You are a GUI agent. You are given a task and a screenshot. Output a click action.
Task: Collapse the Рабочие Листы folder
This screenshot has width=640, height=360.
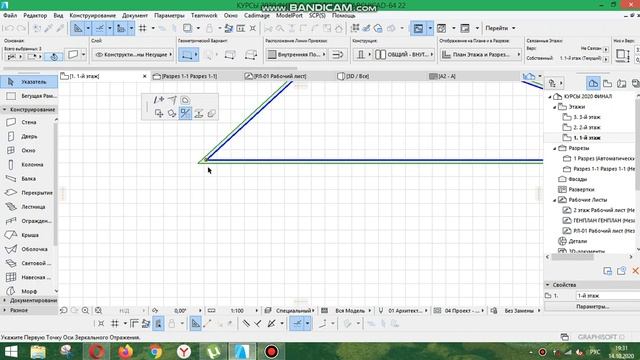pyautogui.click(x=555, y=200)
